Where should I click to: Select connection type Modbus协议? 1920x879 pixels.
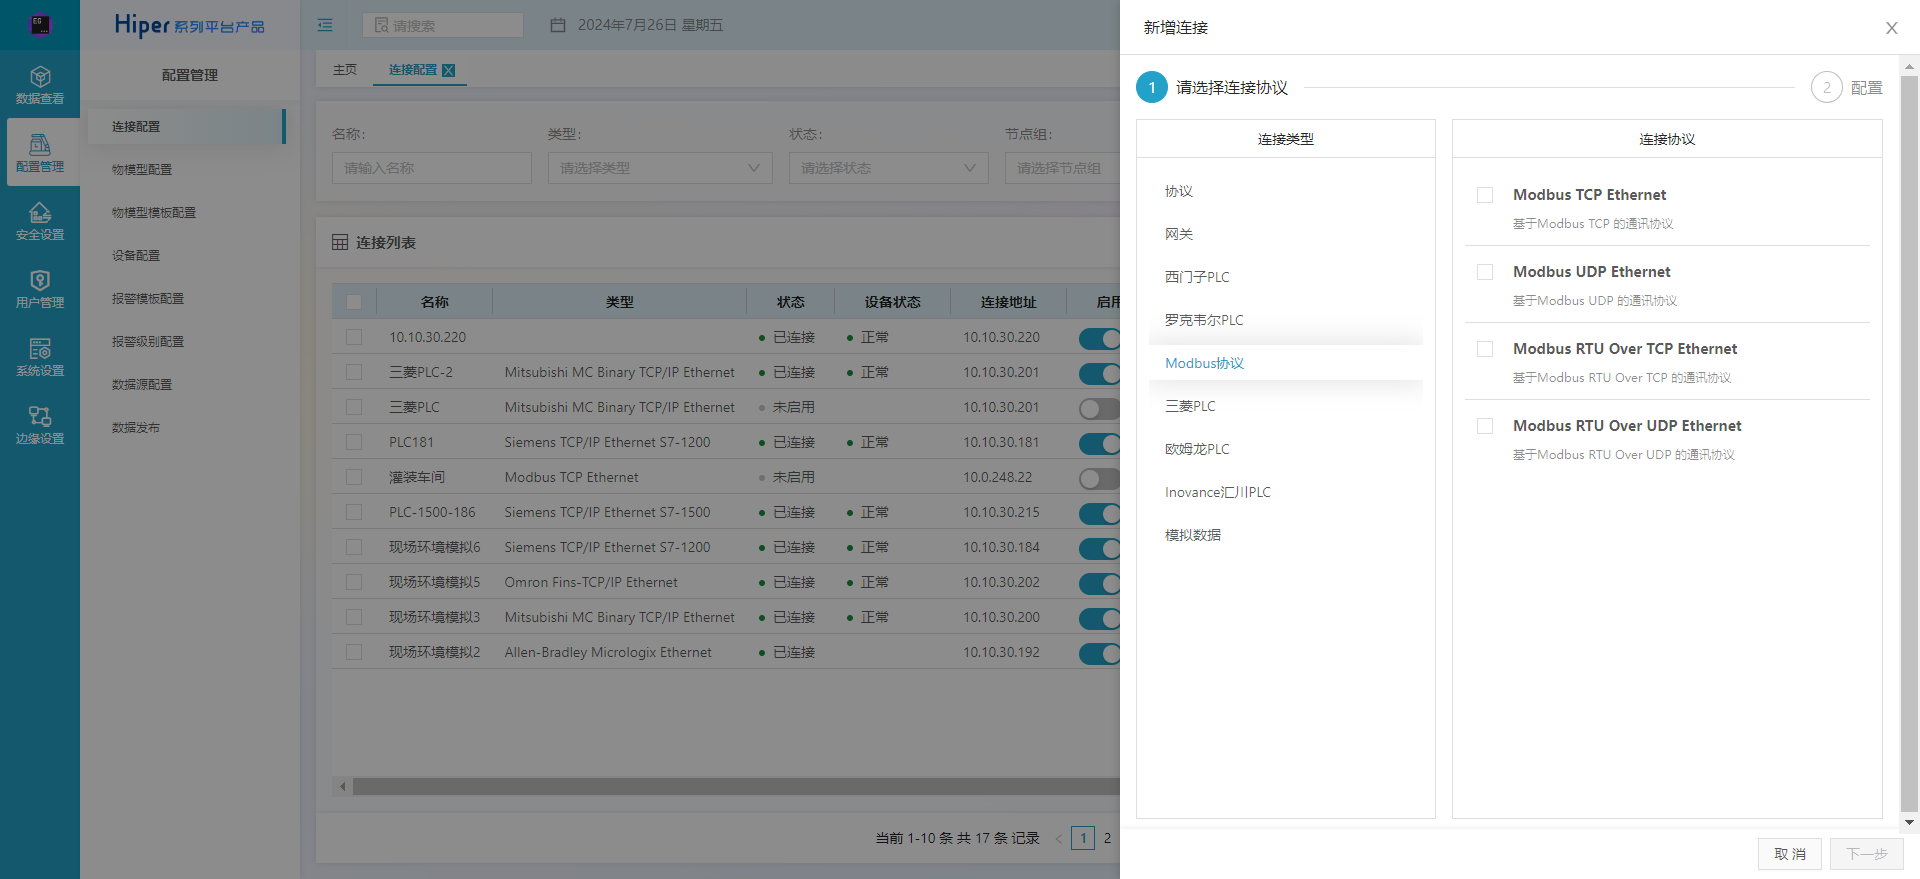pyautogui.click(x=1285, y=363)
